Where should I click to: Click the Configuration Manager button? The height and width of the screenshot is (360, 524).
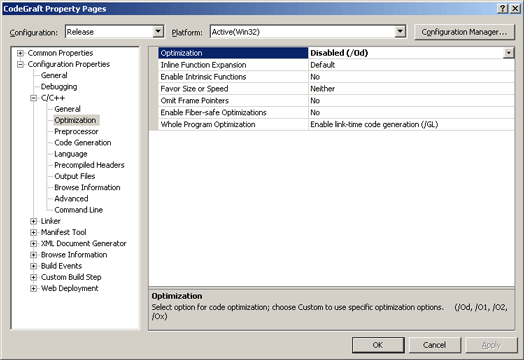click(464, 32)
